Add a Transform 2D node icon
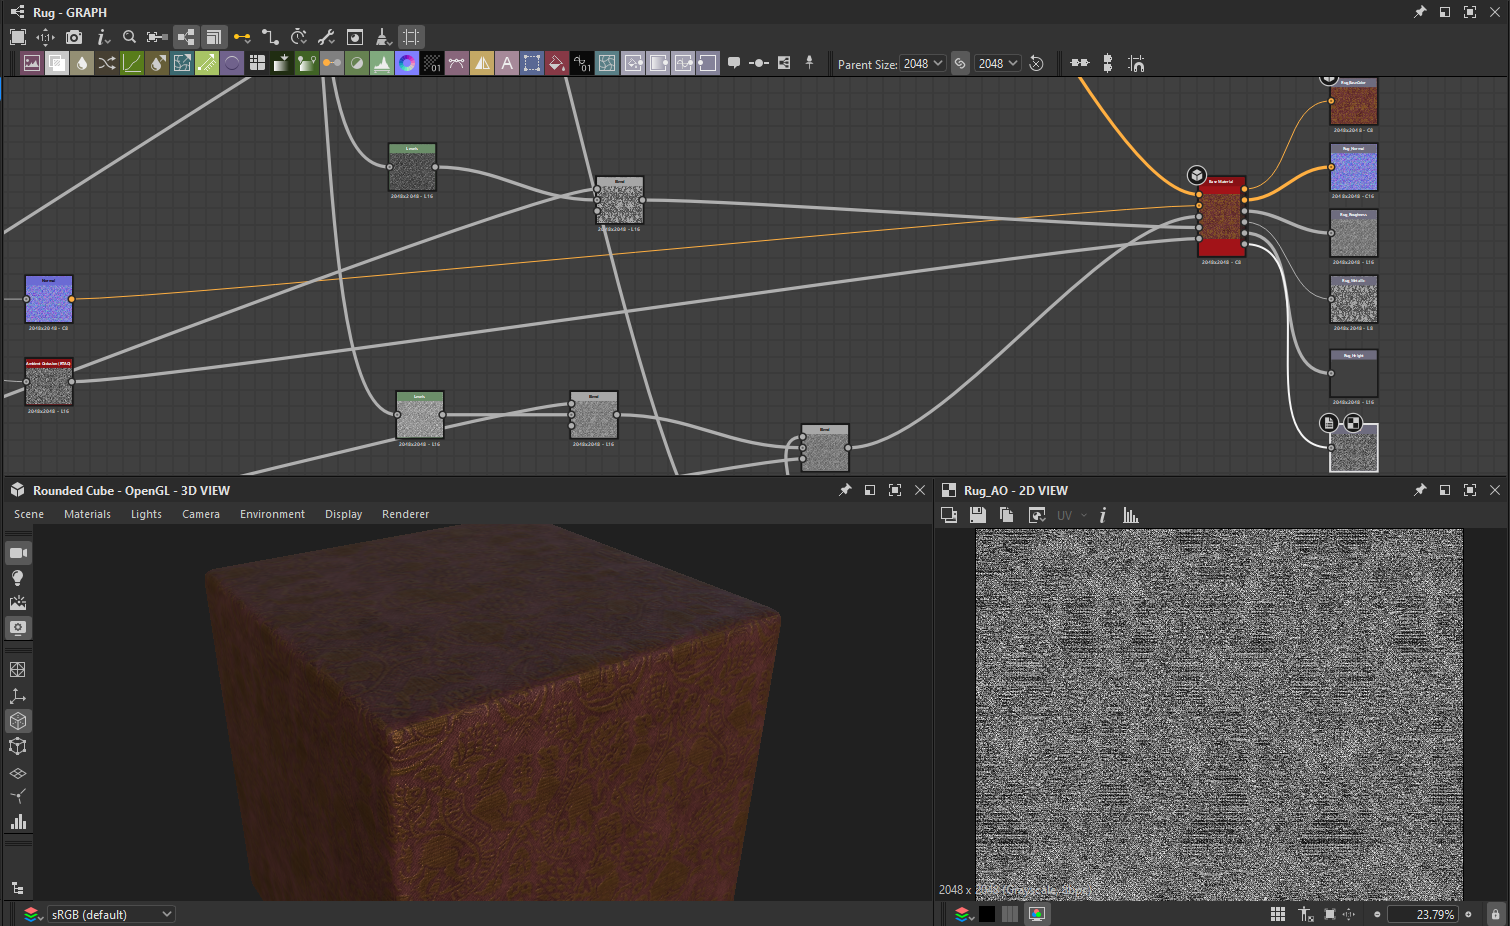 pyautogui.click(x=532, y=63)
